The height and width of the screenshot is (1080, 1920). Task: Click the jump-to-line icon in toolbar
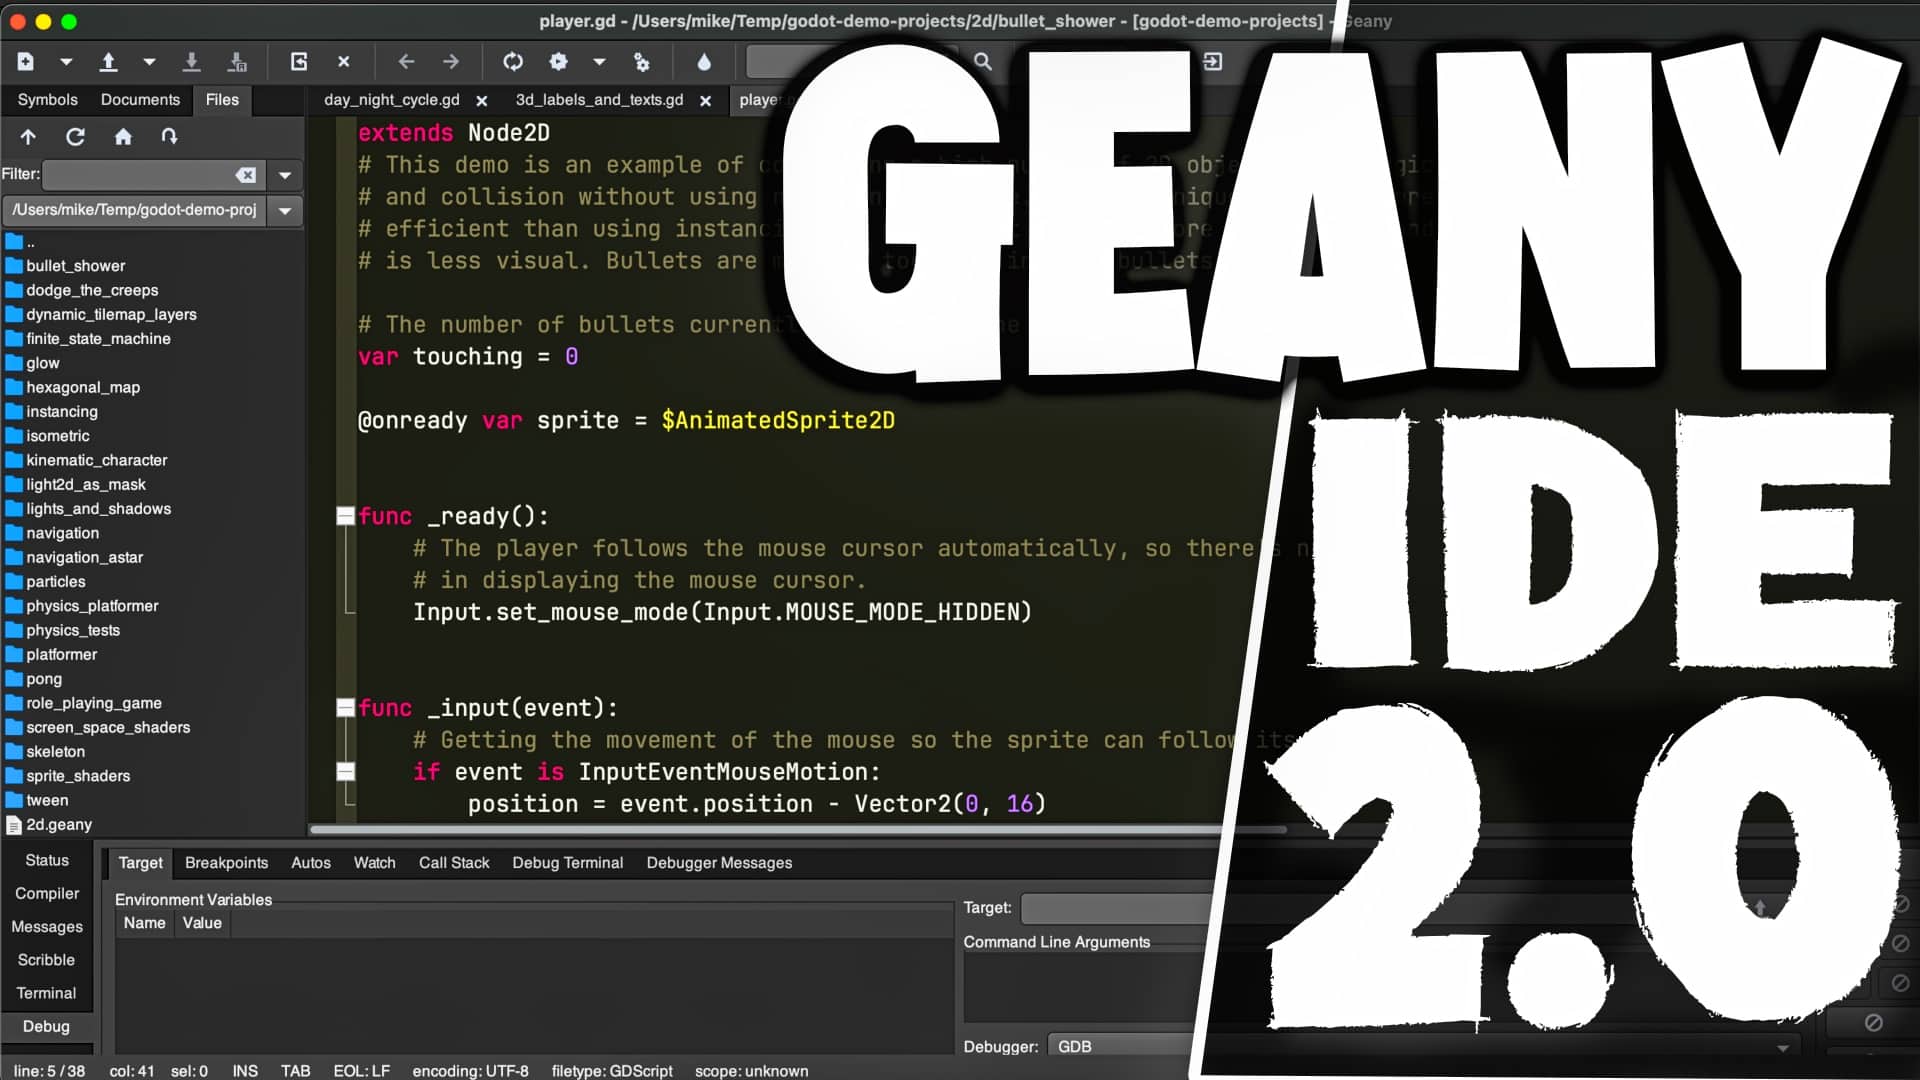coord(1212,62)
